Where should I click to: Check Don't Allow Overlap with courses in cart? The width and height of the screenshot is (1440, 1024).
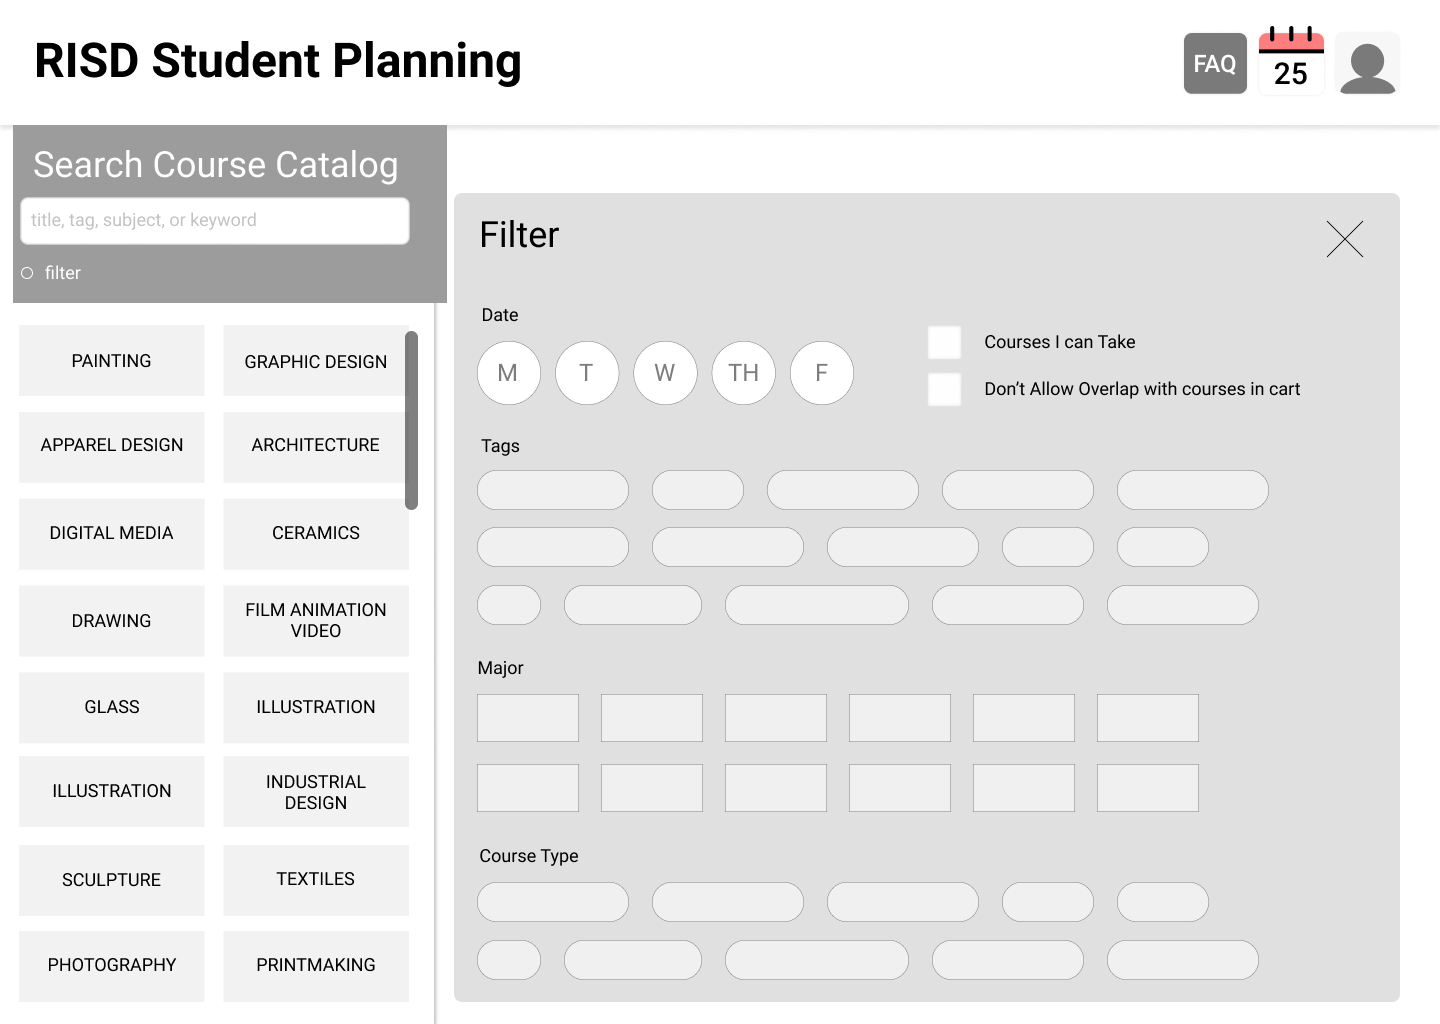(944, 389)
